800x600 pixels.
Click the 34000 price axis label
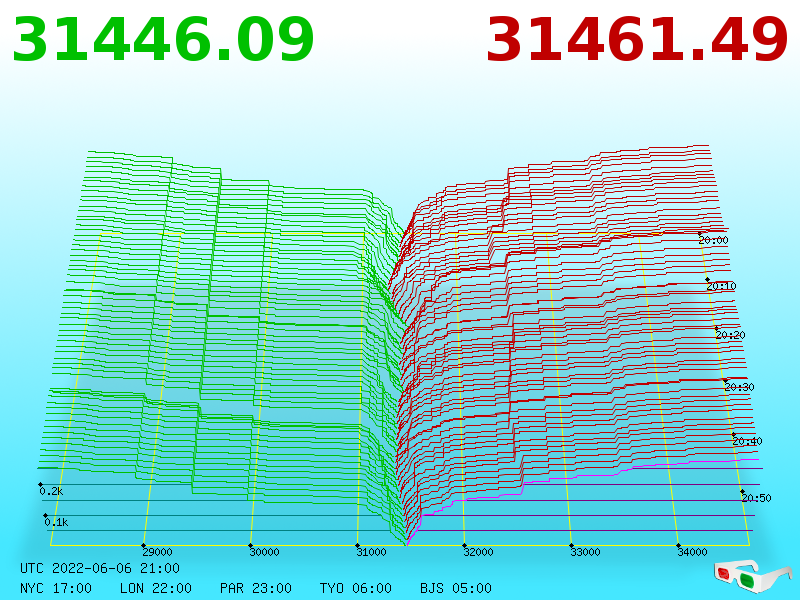coord(692,552)
